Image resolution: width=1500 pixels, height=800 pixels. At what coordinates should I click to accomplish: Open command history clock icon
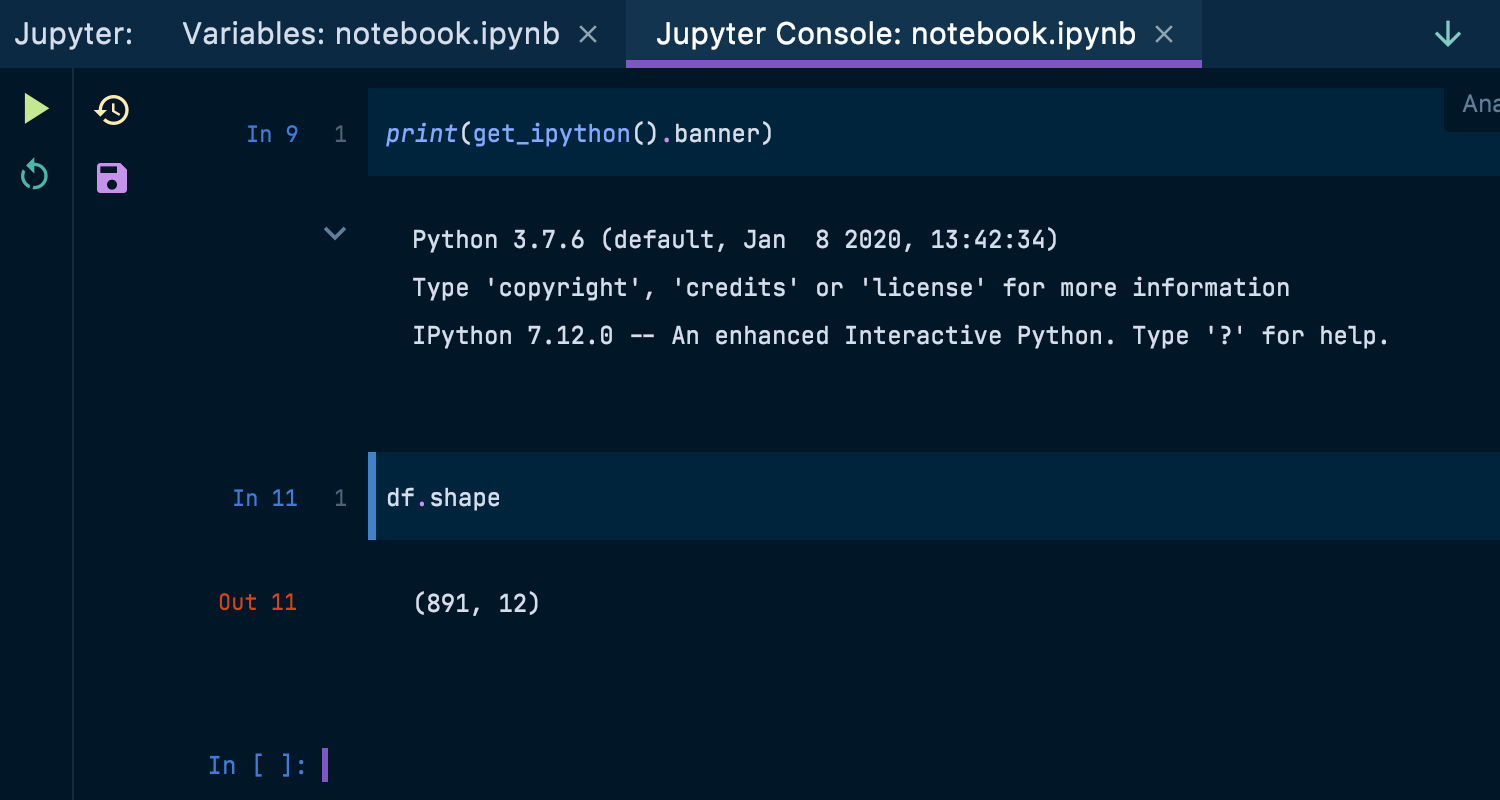(112, 109)
